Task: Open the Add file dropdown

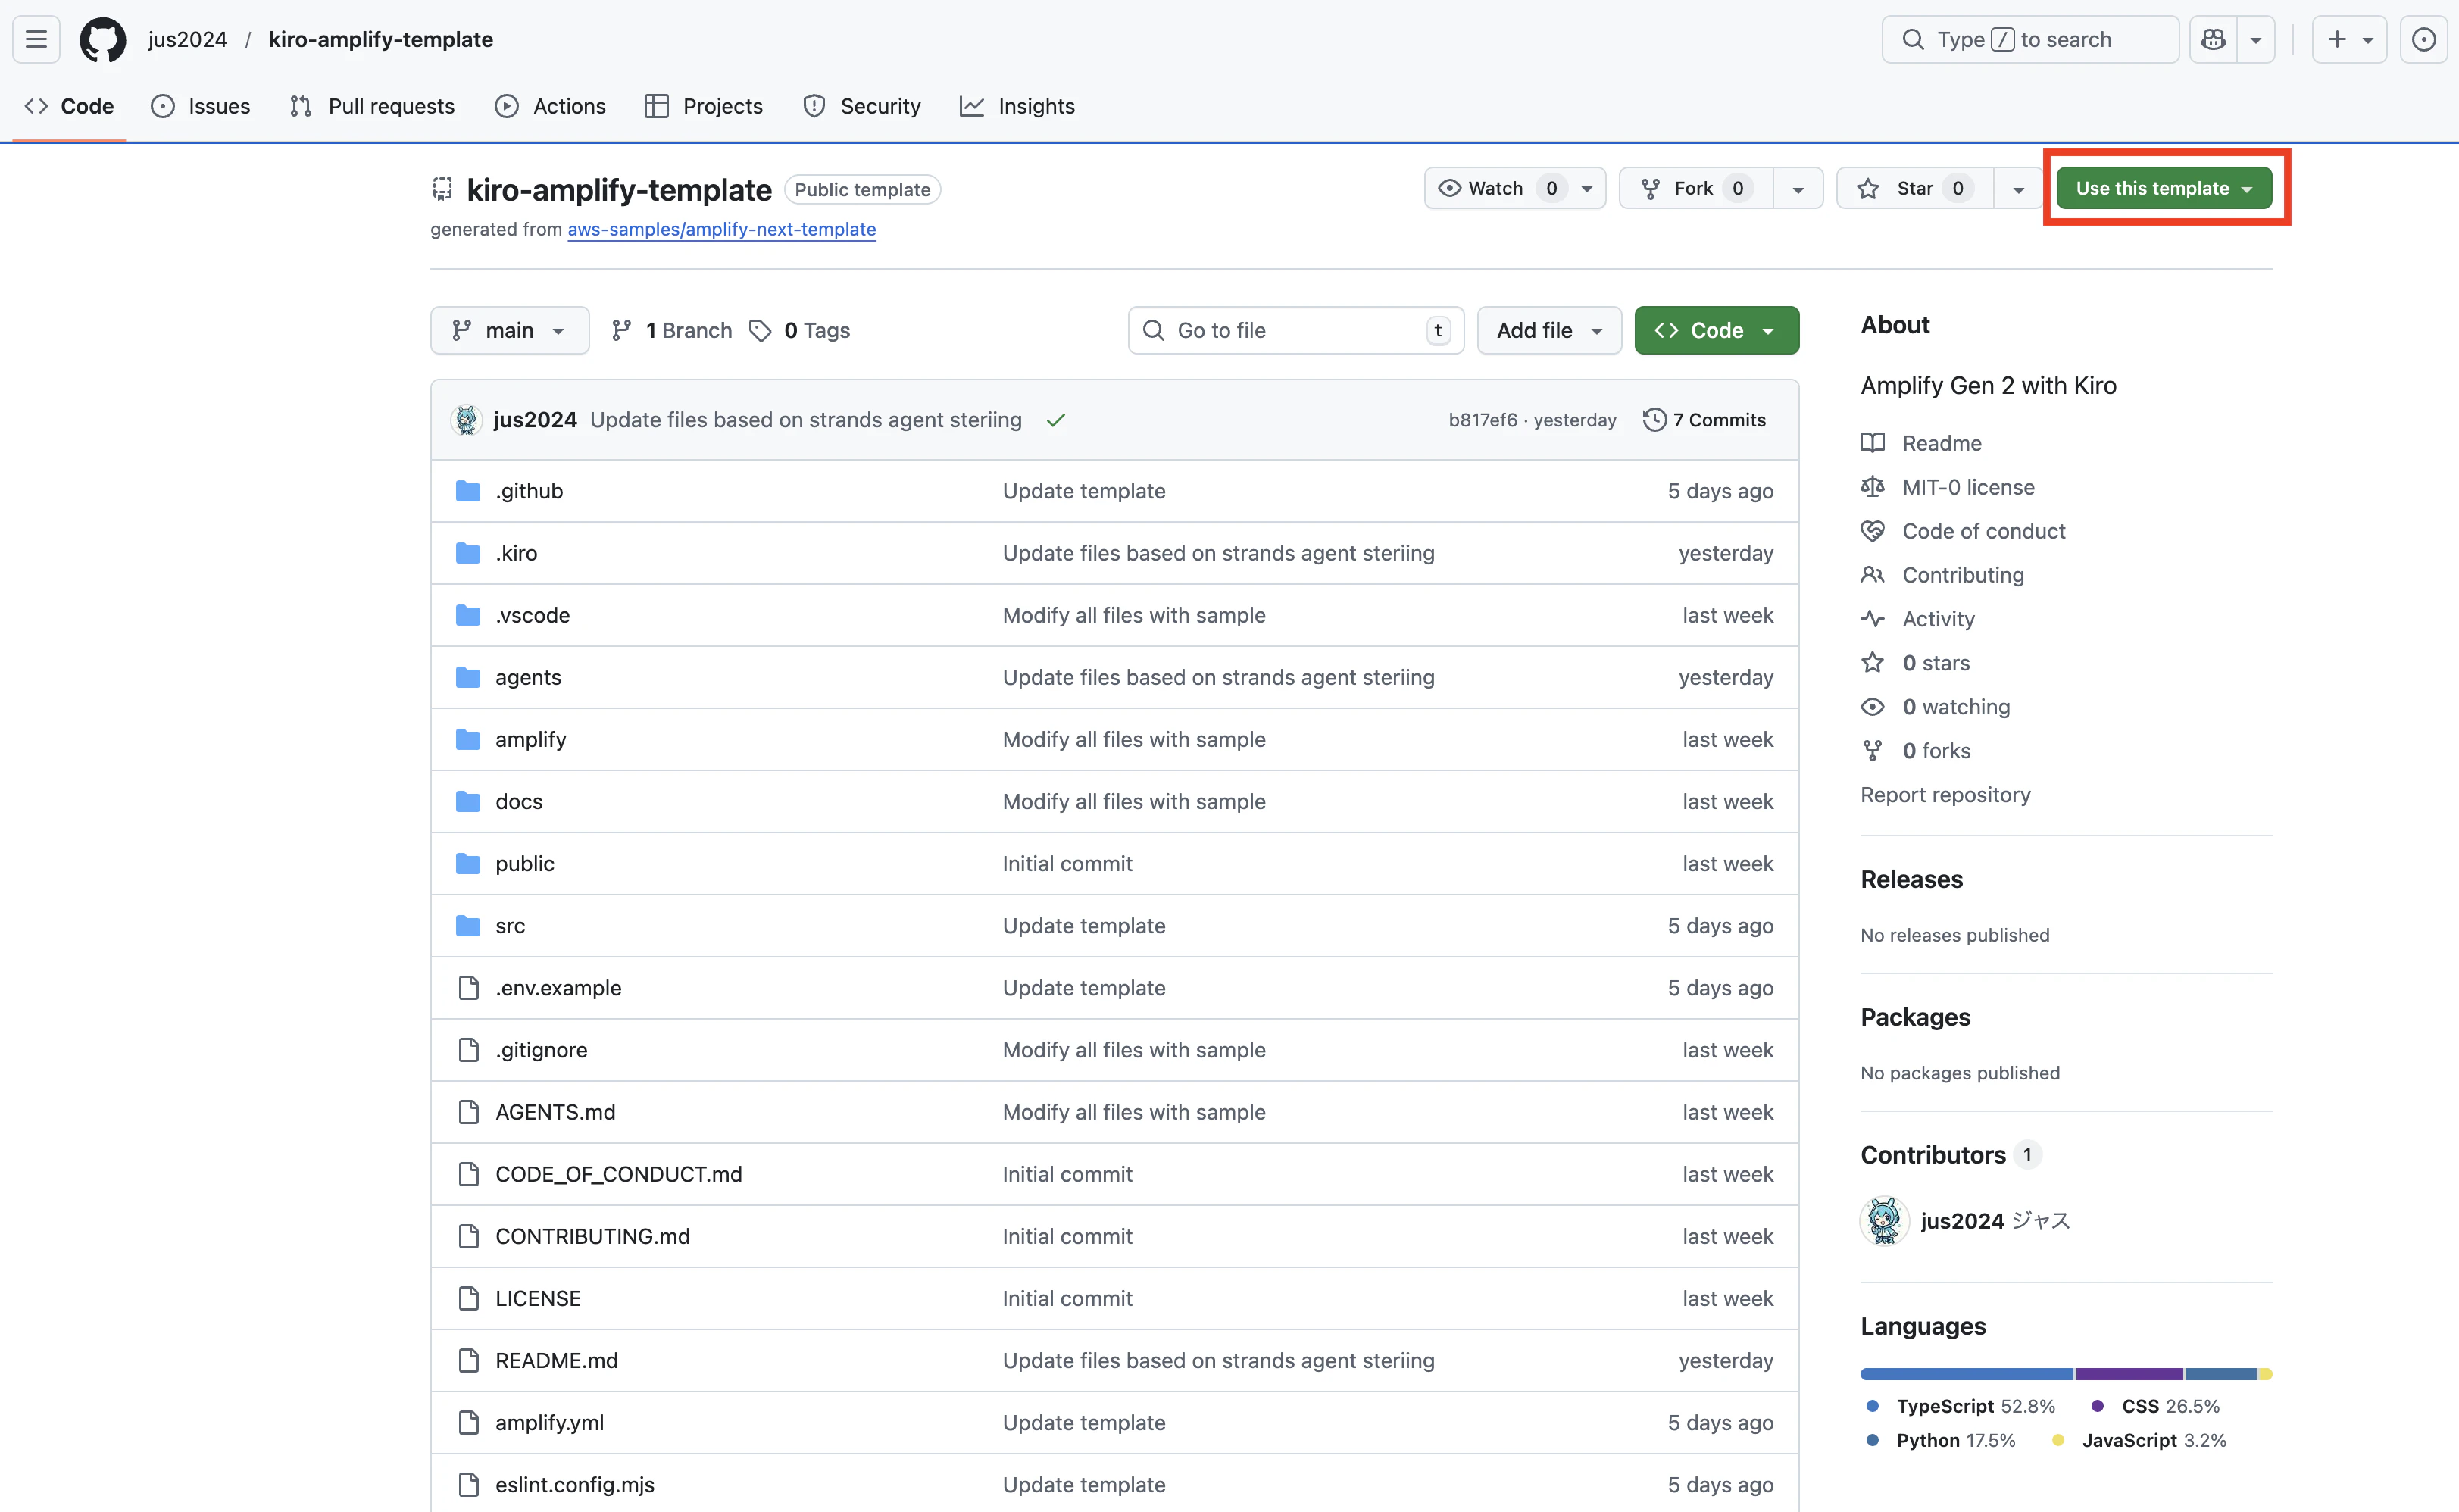Action: pyautogui.click(x=1547, y=330)
